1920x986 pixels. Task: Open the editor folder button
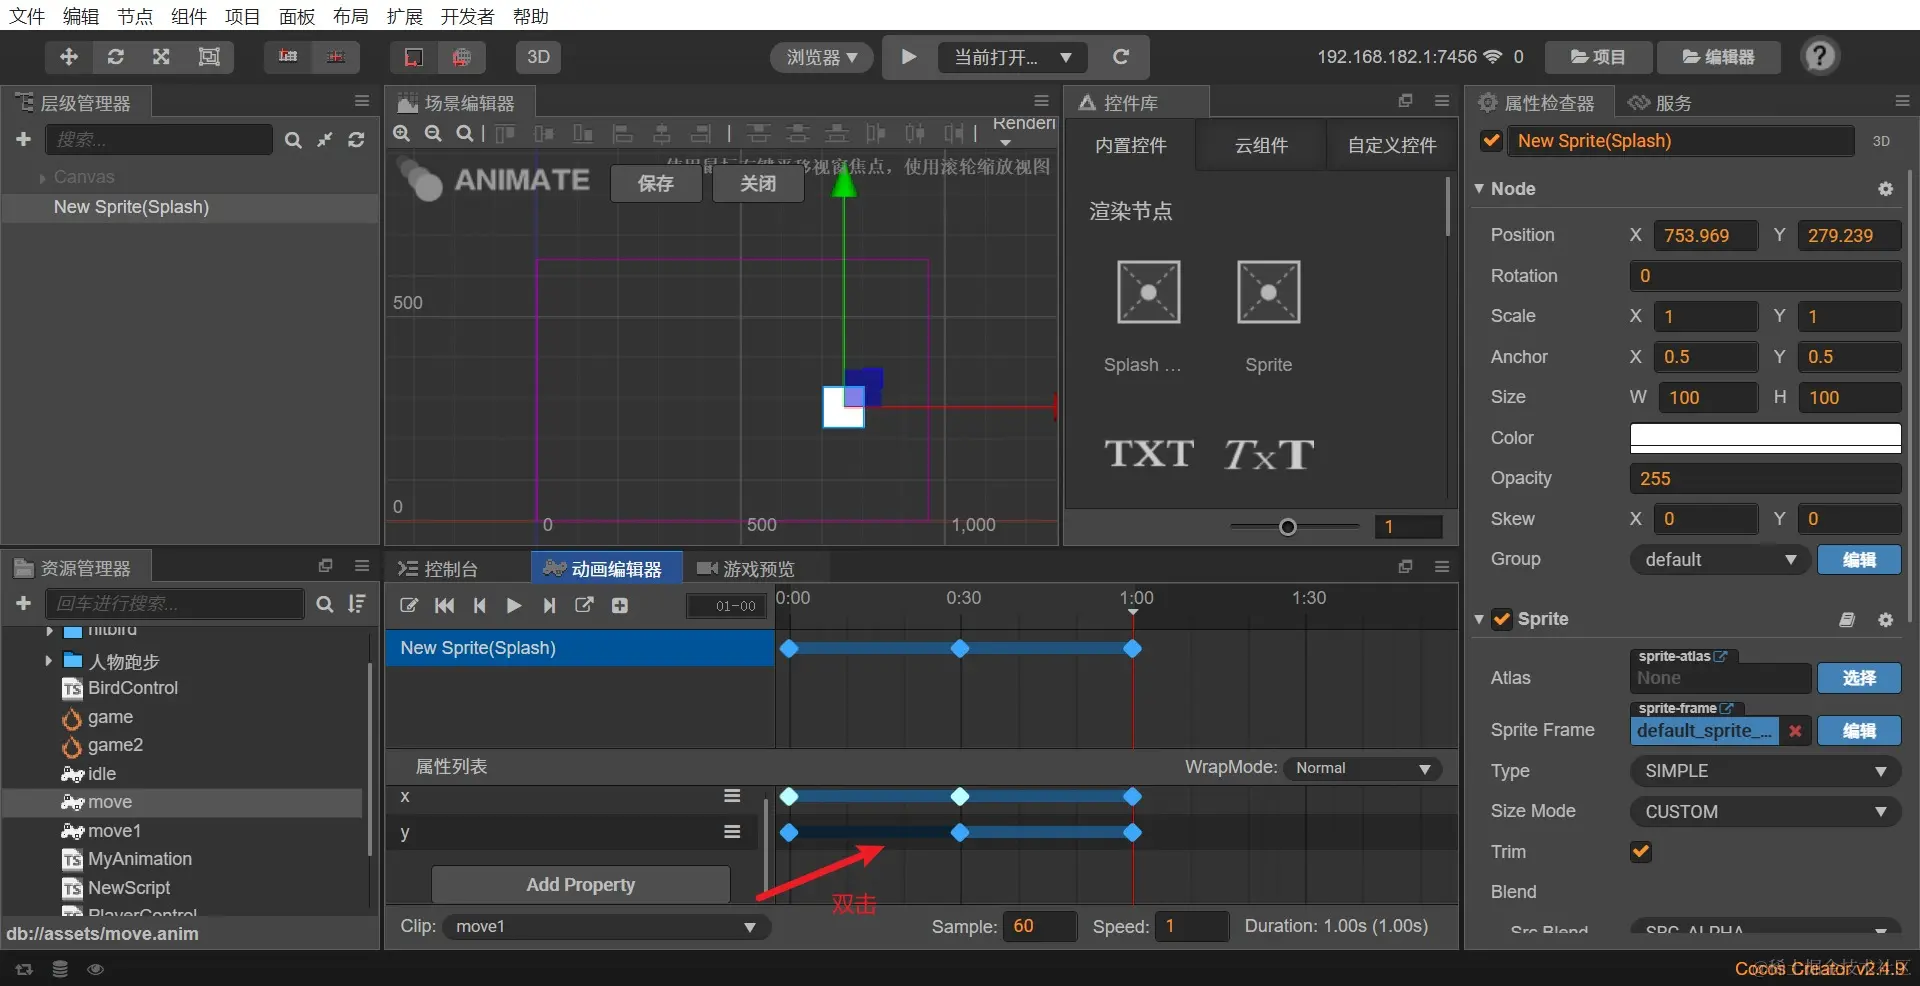point(1718,57)
